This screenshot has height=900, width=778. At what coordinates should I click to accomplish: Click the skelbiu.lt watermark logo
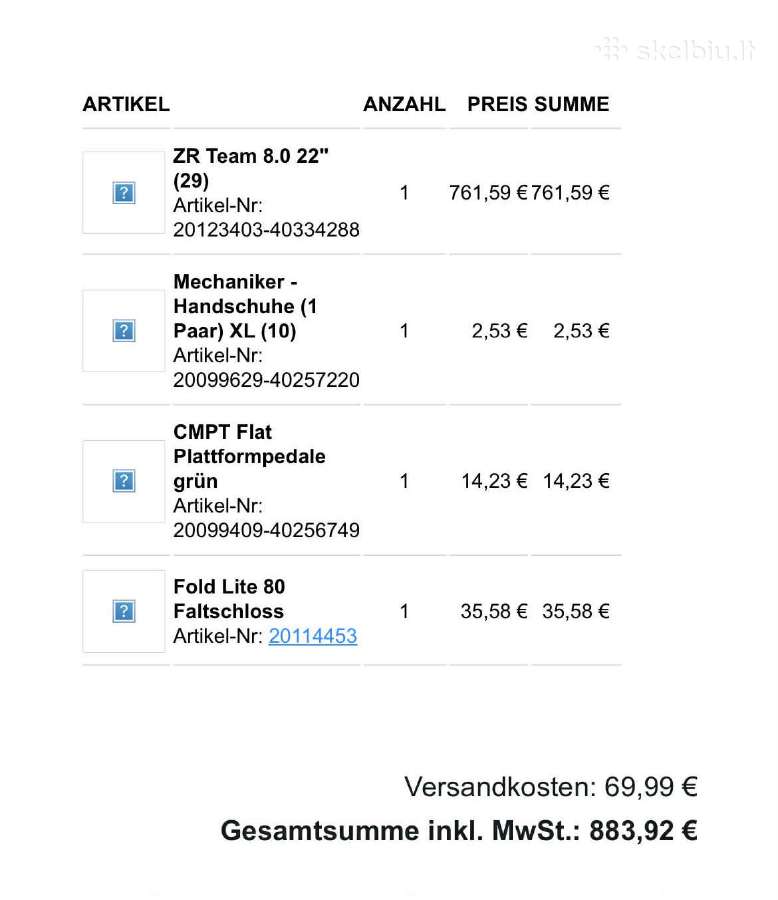(676, 51)
